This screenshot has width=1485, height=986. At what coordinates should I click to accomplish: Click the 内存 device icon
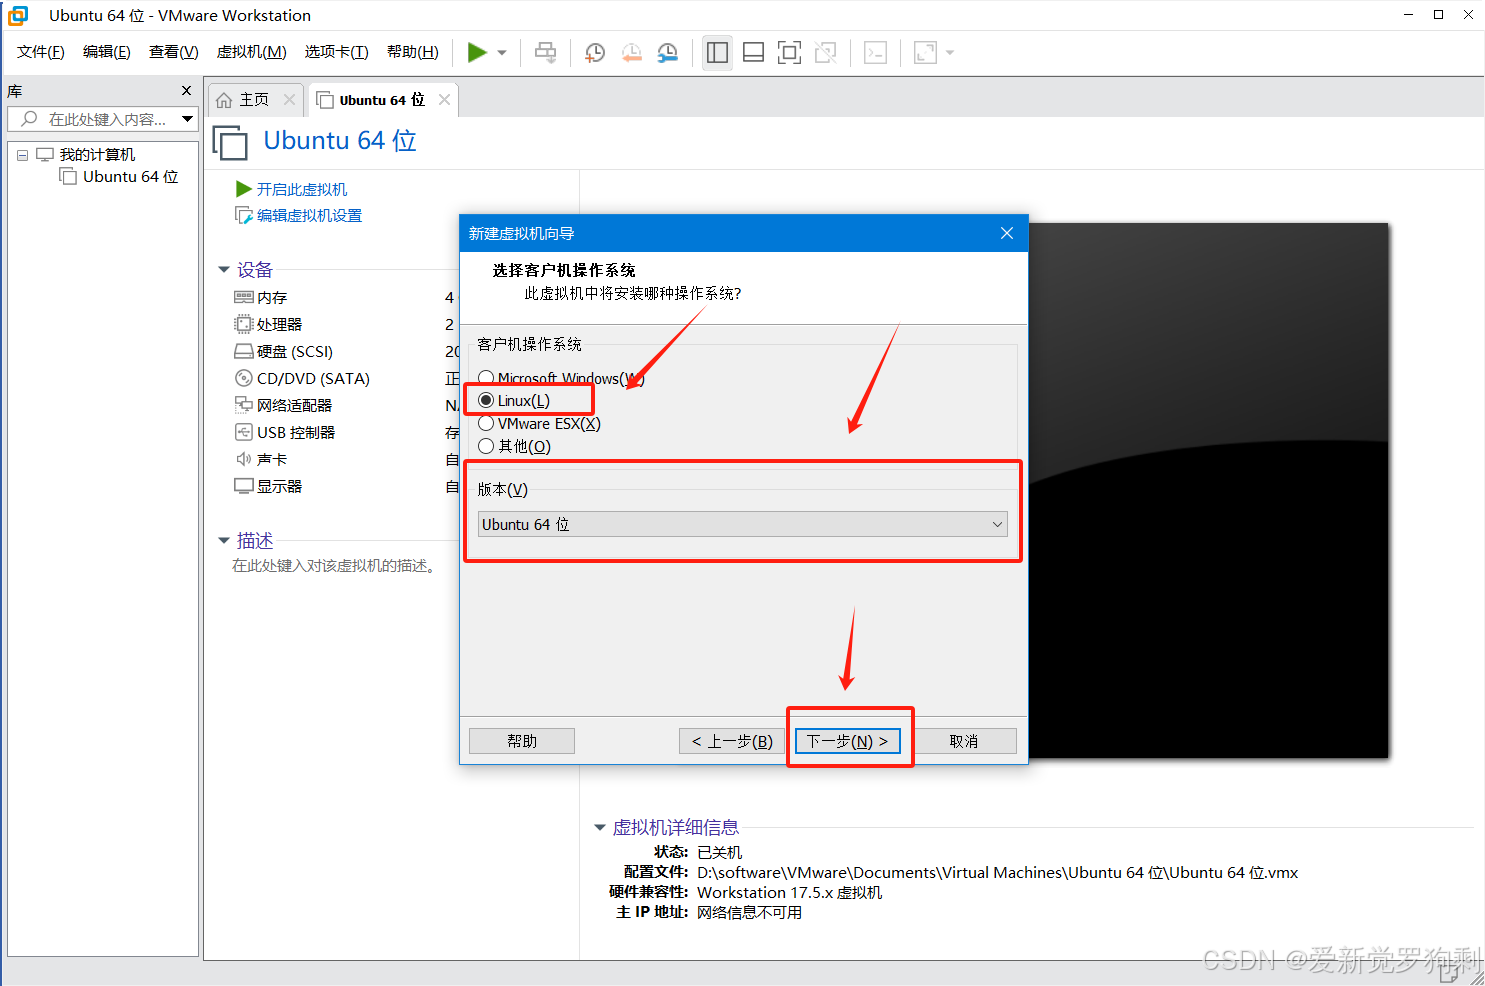(244, 297)
